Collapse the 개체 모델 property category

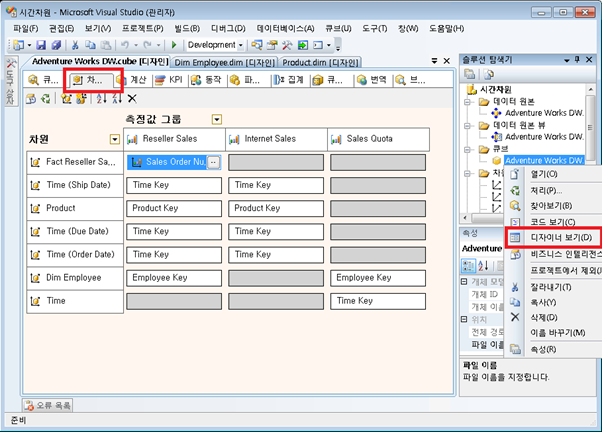tap(464, 282)
